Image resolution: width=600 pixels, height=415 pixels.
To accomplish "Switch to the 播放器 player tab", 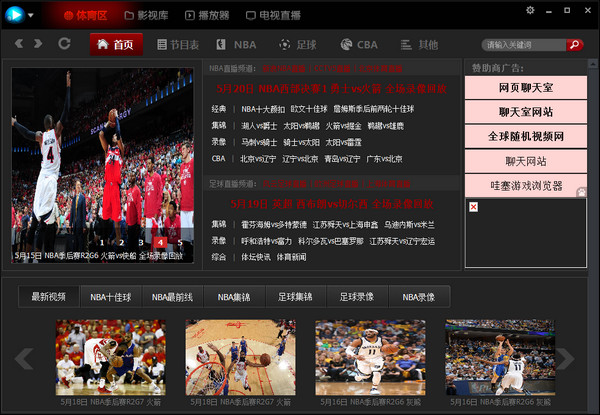I will point(207,15).
